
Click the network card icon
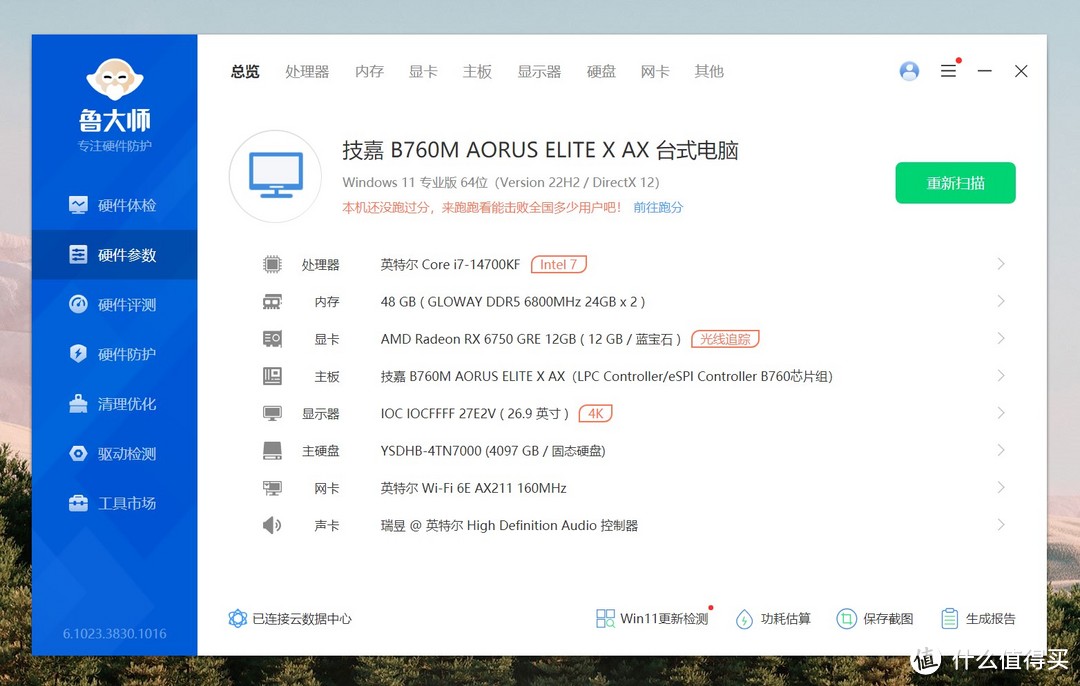pos(272,488)
